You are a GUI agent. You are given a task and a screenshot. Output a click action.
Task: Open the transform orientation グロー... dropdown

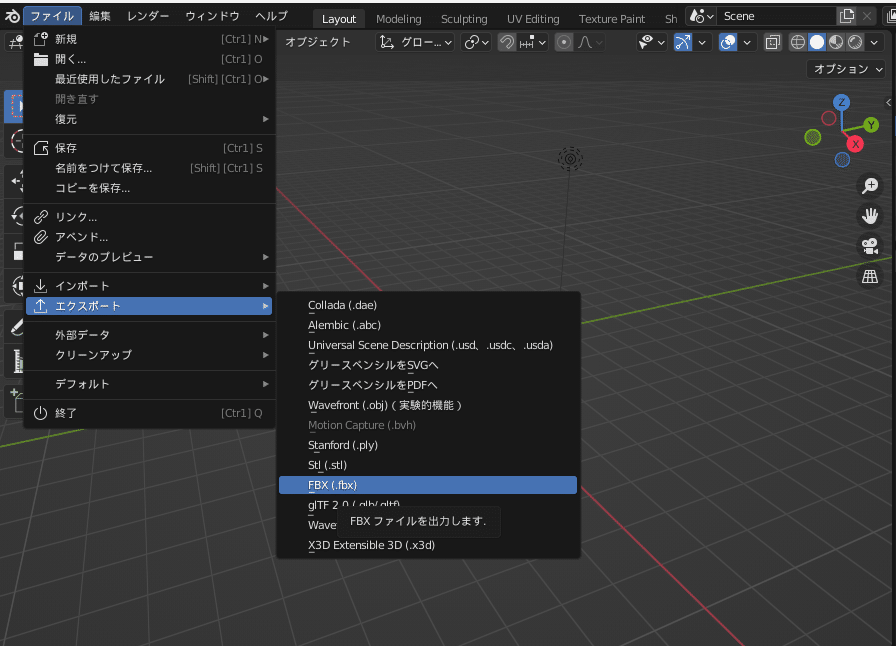tap(415, 42)
